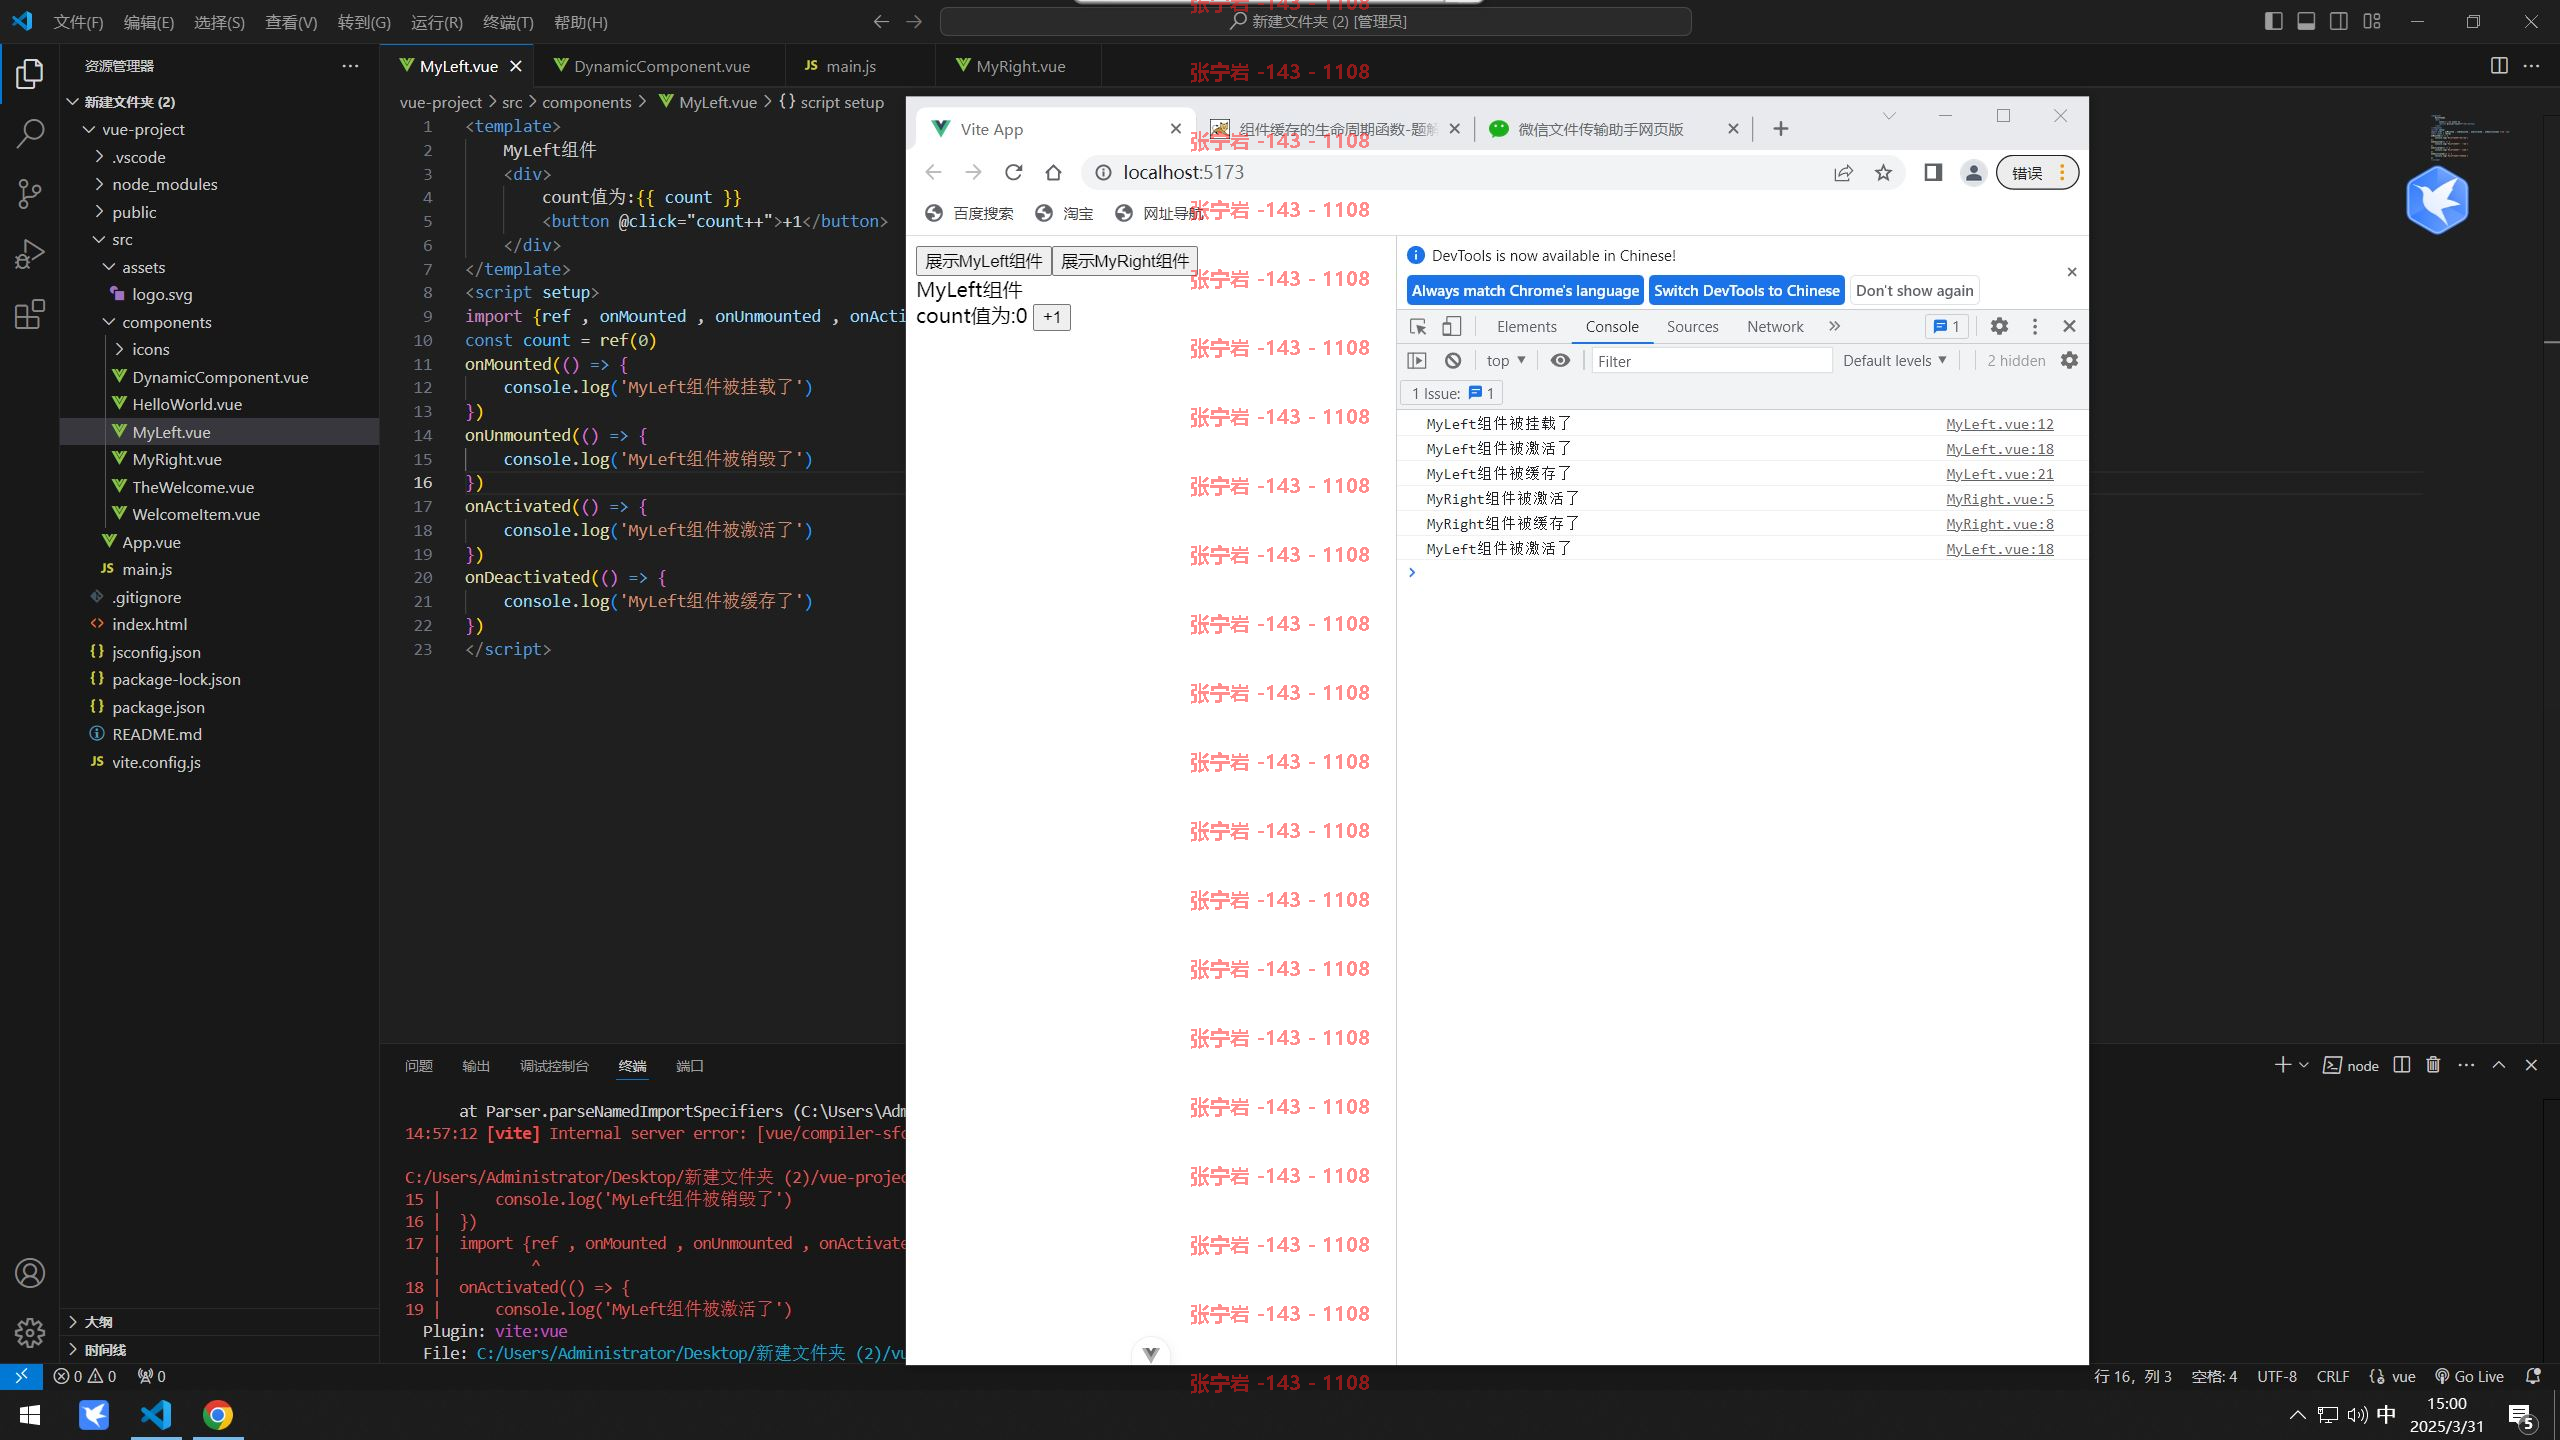Toggle DevTools device toolbar

click(1452, 326)
